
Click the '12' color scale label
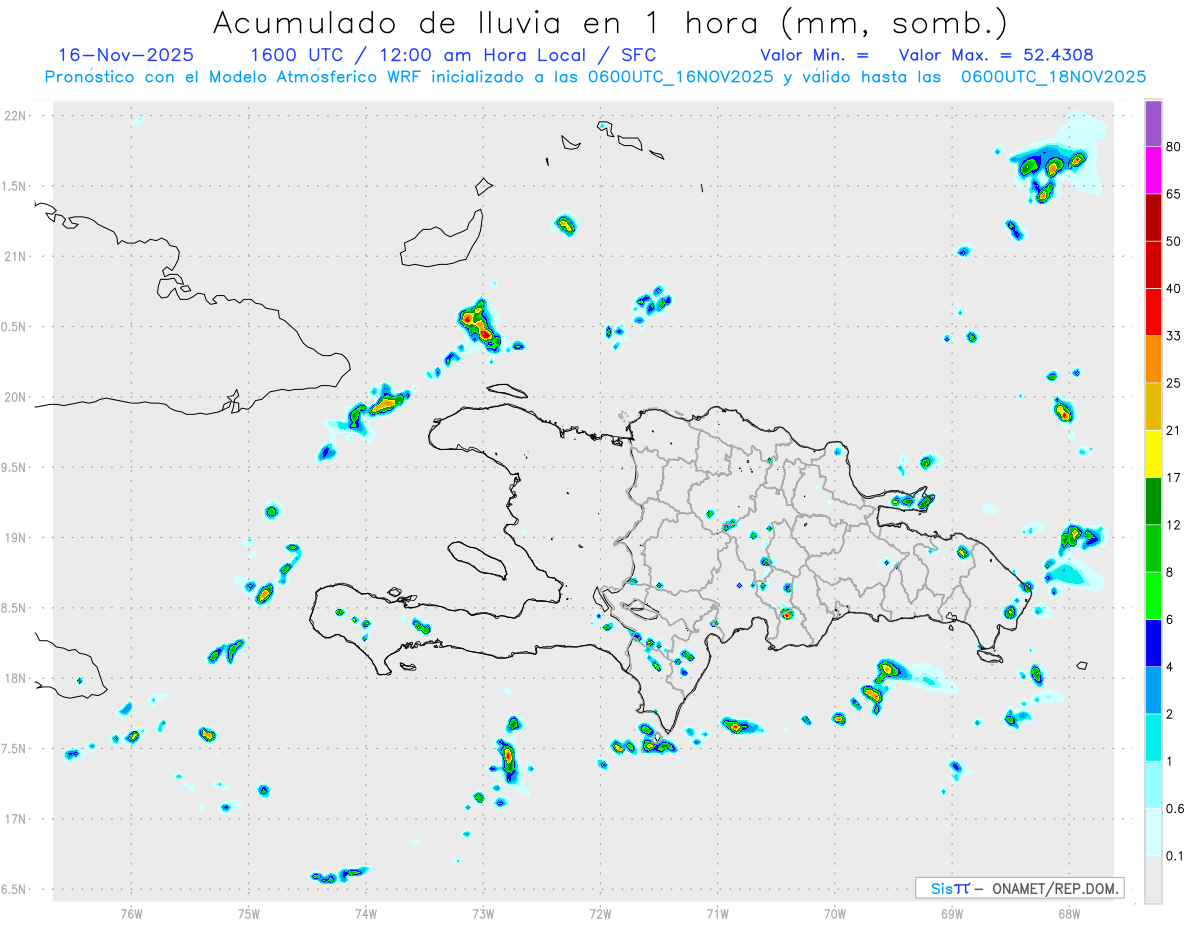pos(1174,525)
